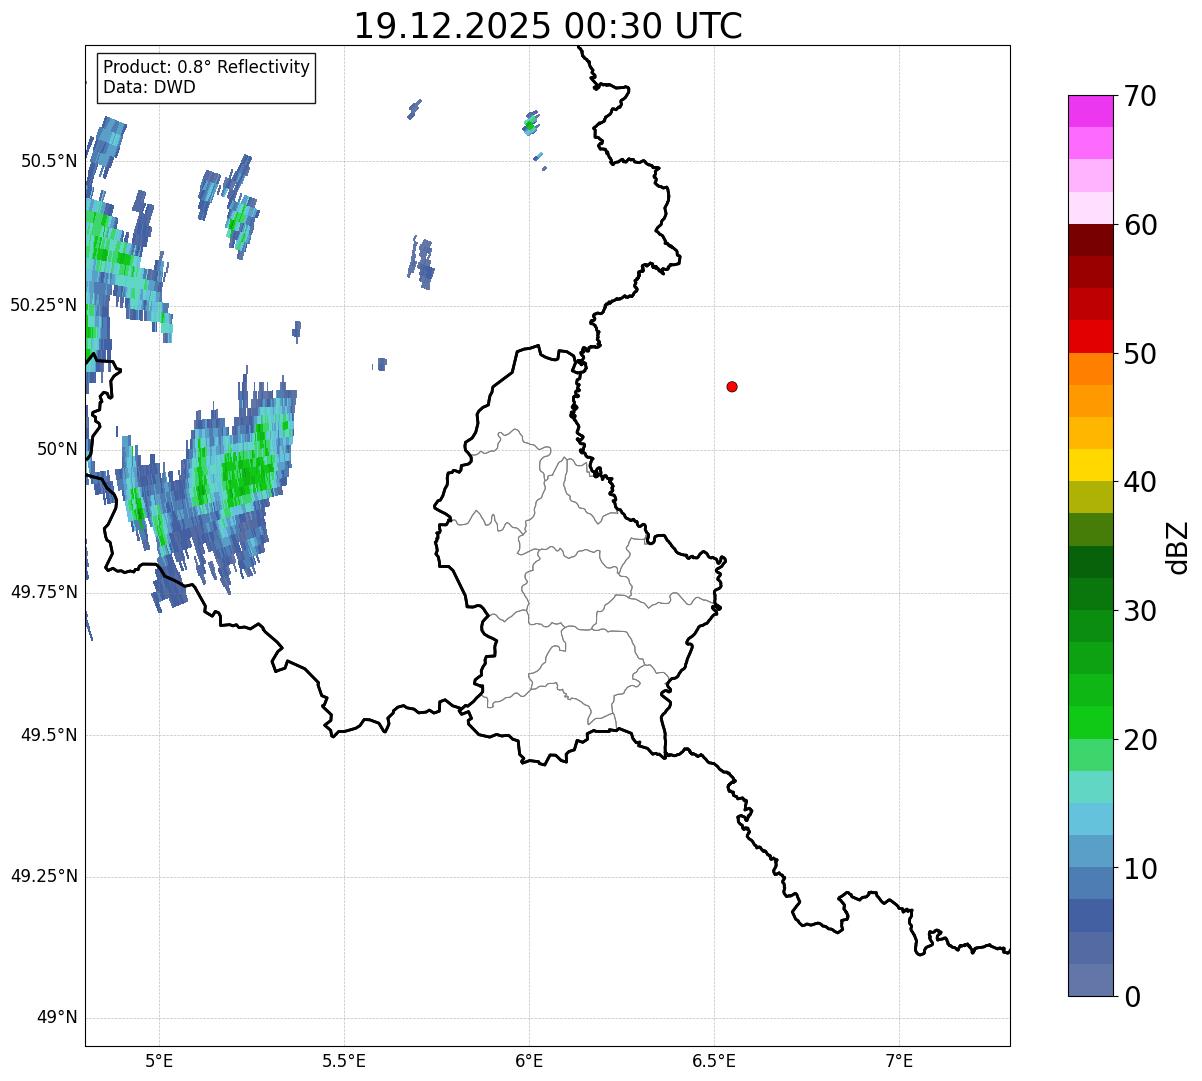Click the 49.5°N latitude label
Image resolution: width=1202 pixels, height=1081 pixels.
(49, 735)
